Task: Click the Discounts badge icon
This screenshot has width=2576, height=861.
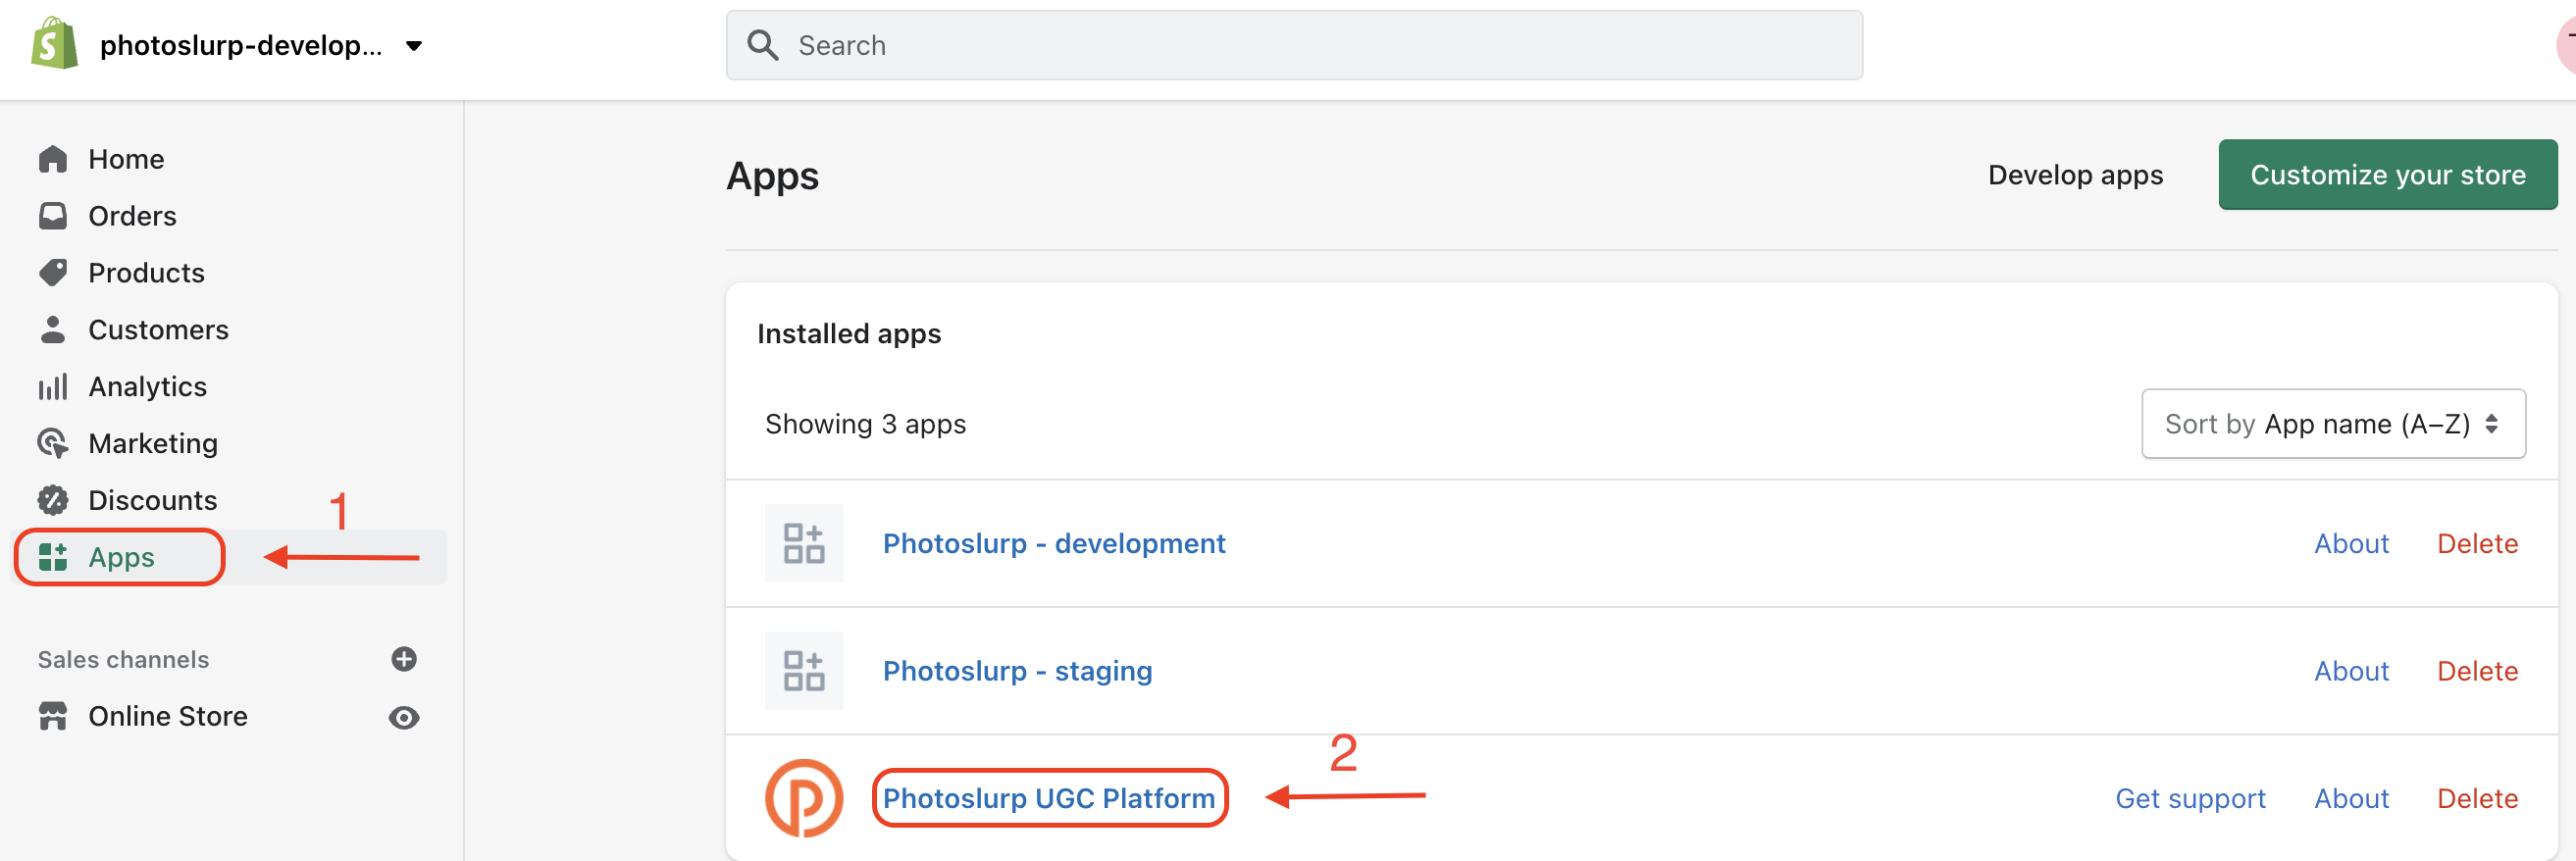Action: coord(53,500)
